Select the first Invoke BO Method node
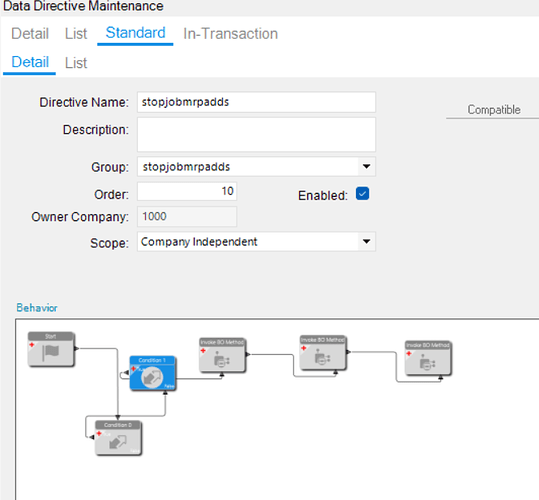The height and width of the screenshot is (500, 539). (222, 355)
